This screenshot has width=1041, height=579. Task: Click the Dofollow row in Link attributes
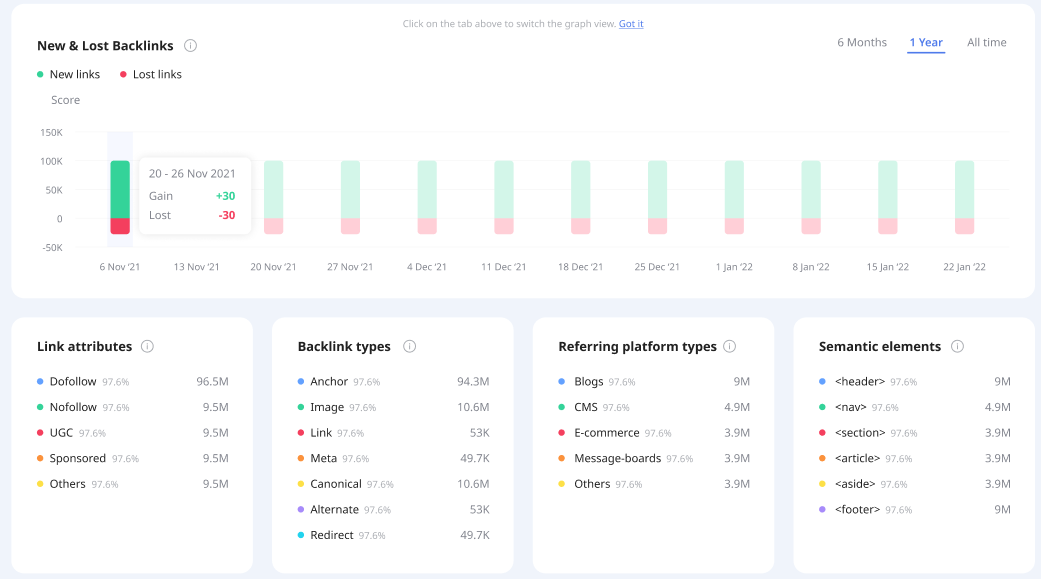[x=133, y=382]
